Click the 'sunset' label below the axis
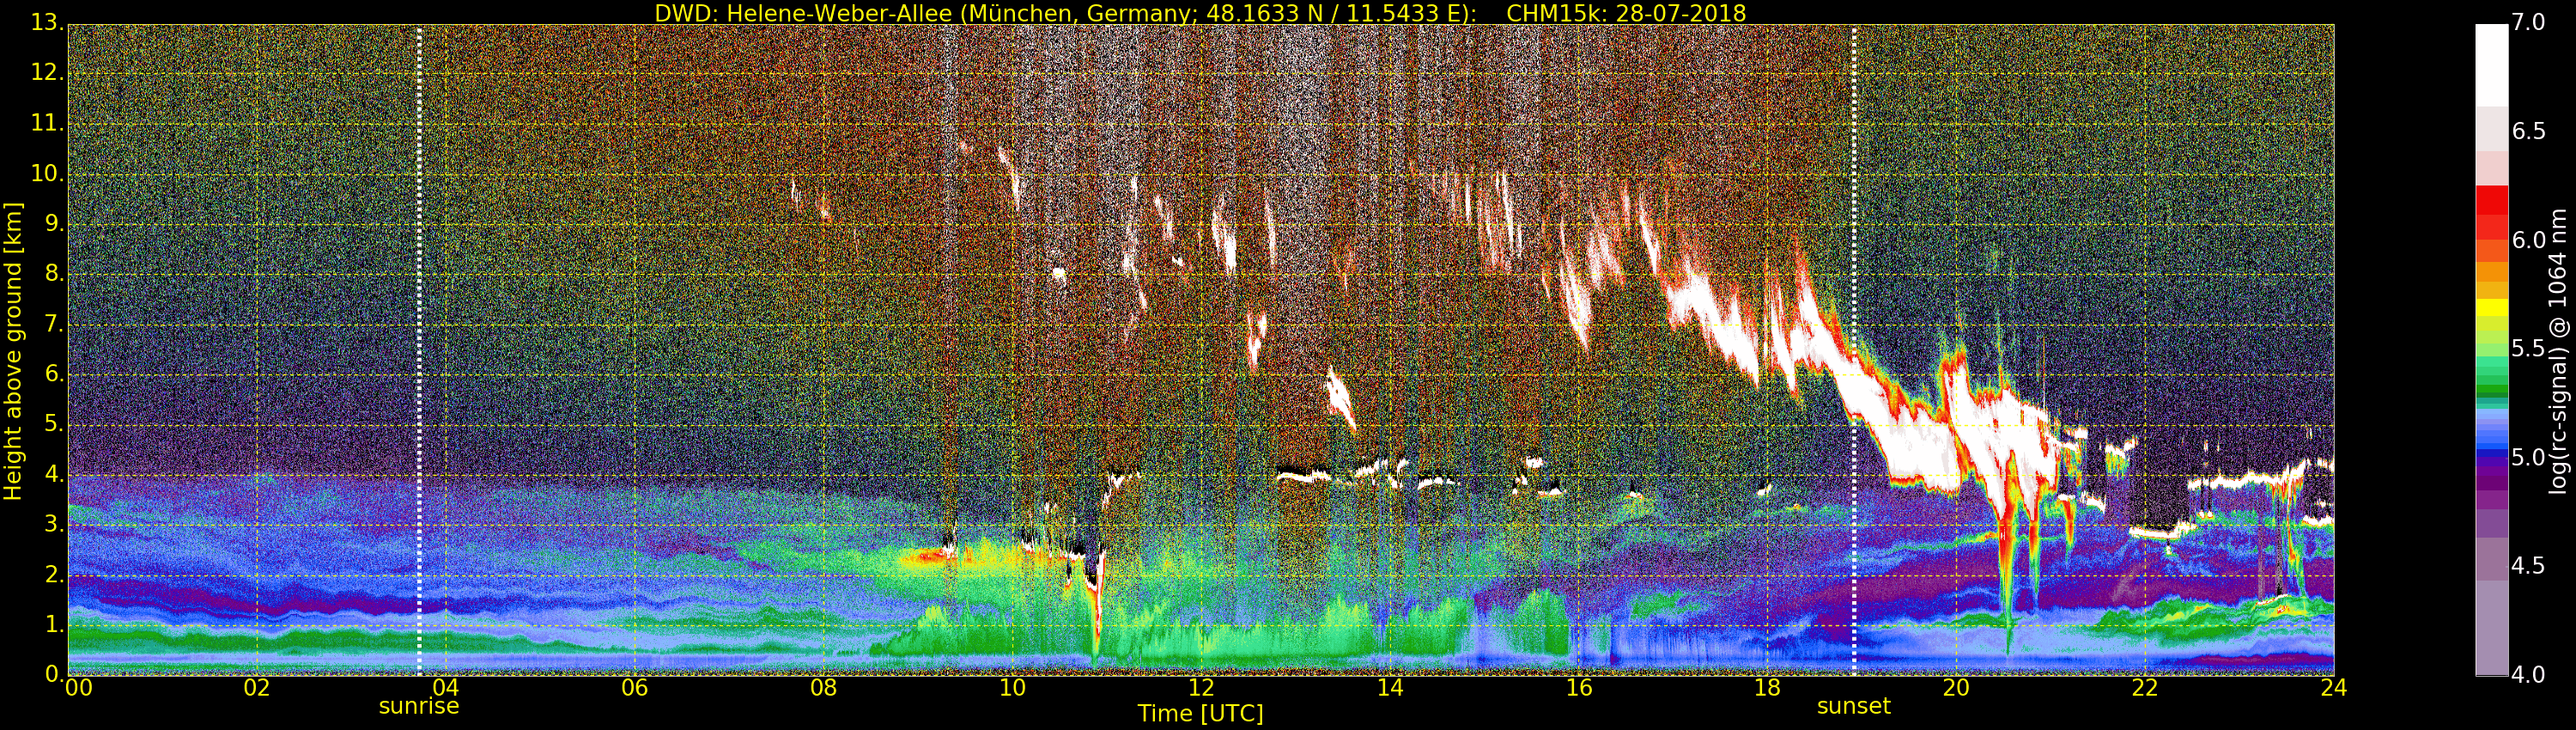The width and height of the screenshot is (2576, 730). 1854,706
